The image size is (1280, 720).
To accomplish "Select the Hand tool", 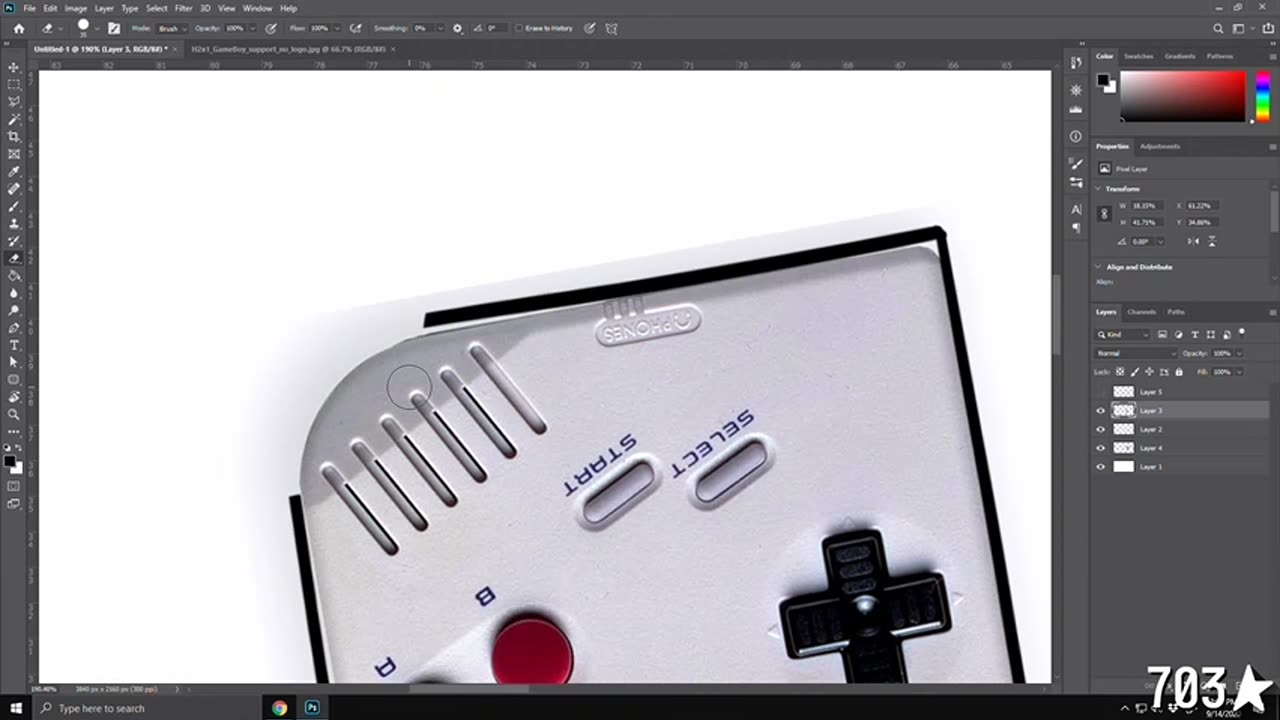I will [14, 397].
